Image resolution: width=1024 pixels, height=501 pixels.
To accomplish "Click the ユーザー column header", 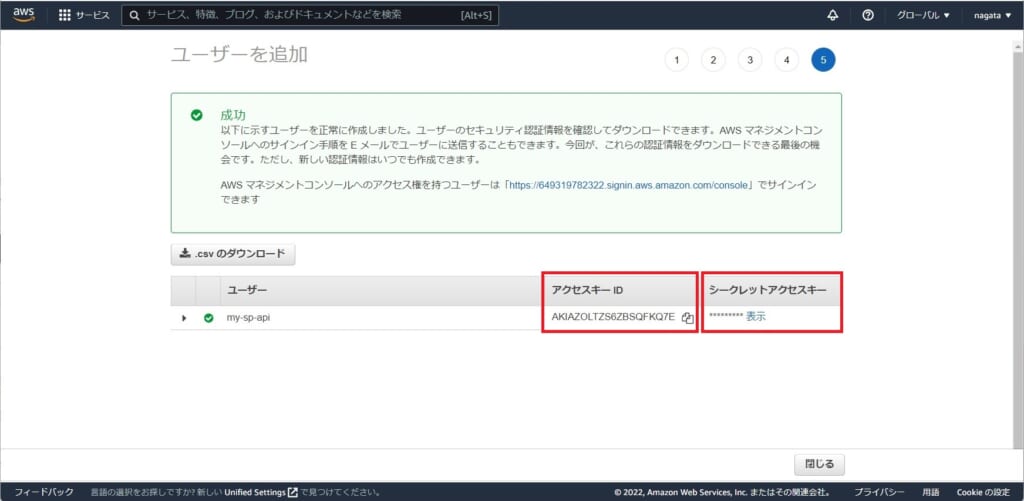I will 248,290.
